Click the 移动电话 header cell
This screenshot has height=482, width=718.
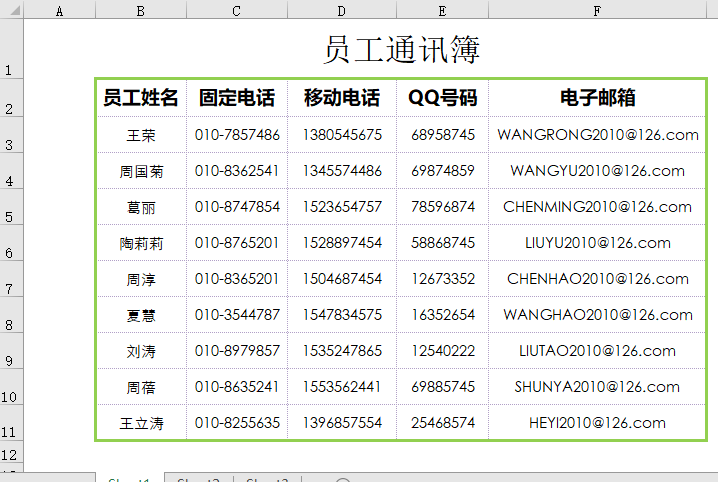(x=342, y=98)
